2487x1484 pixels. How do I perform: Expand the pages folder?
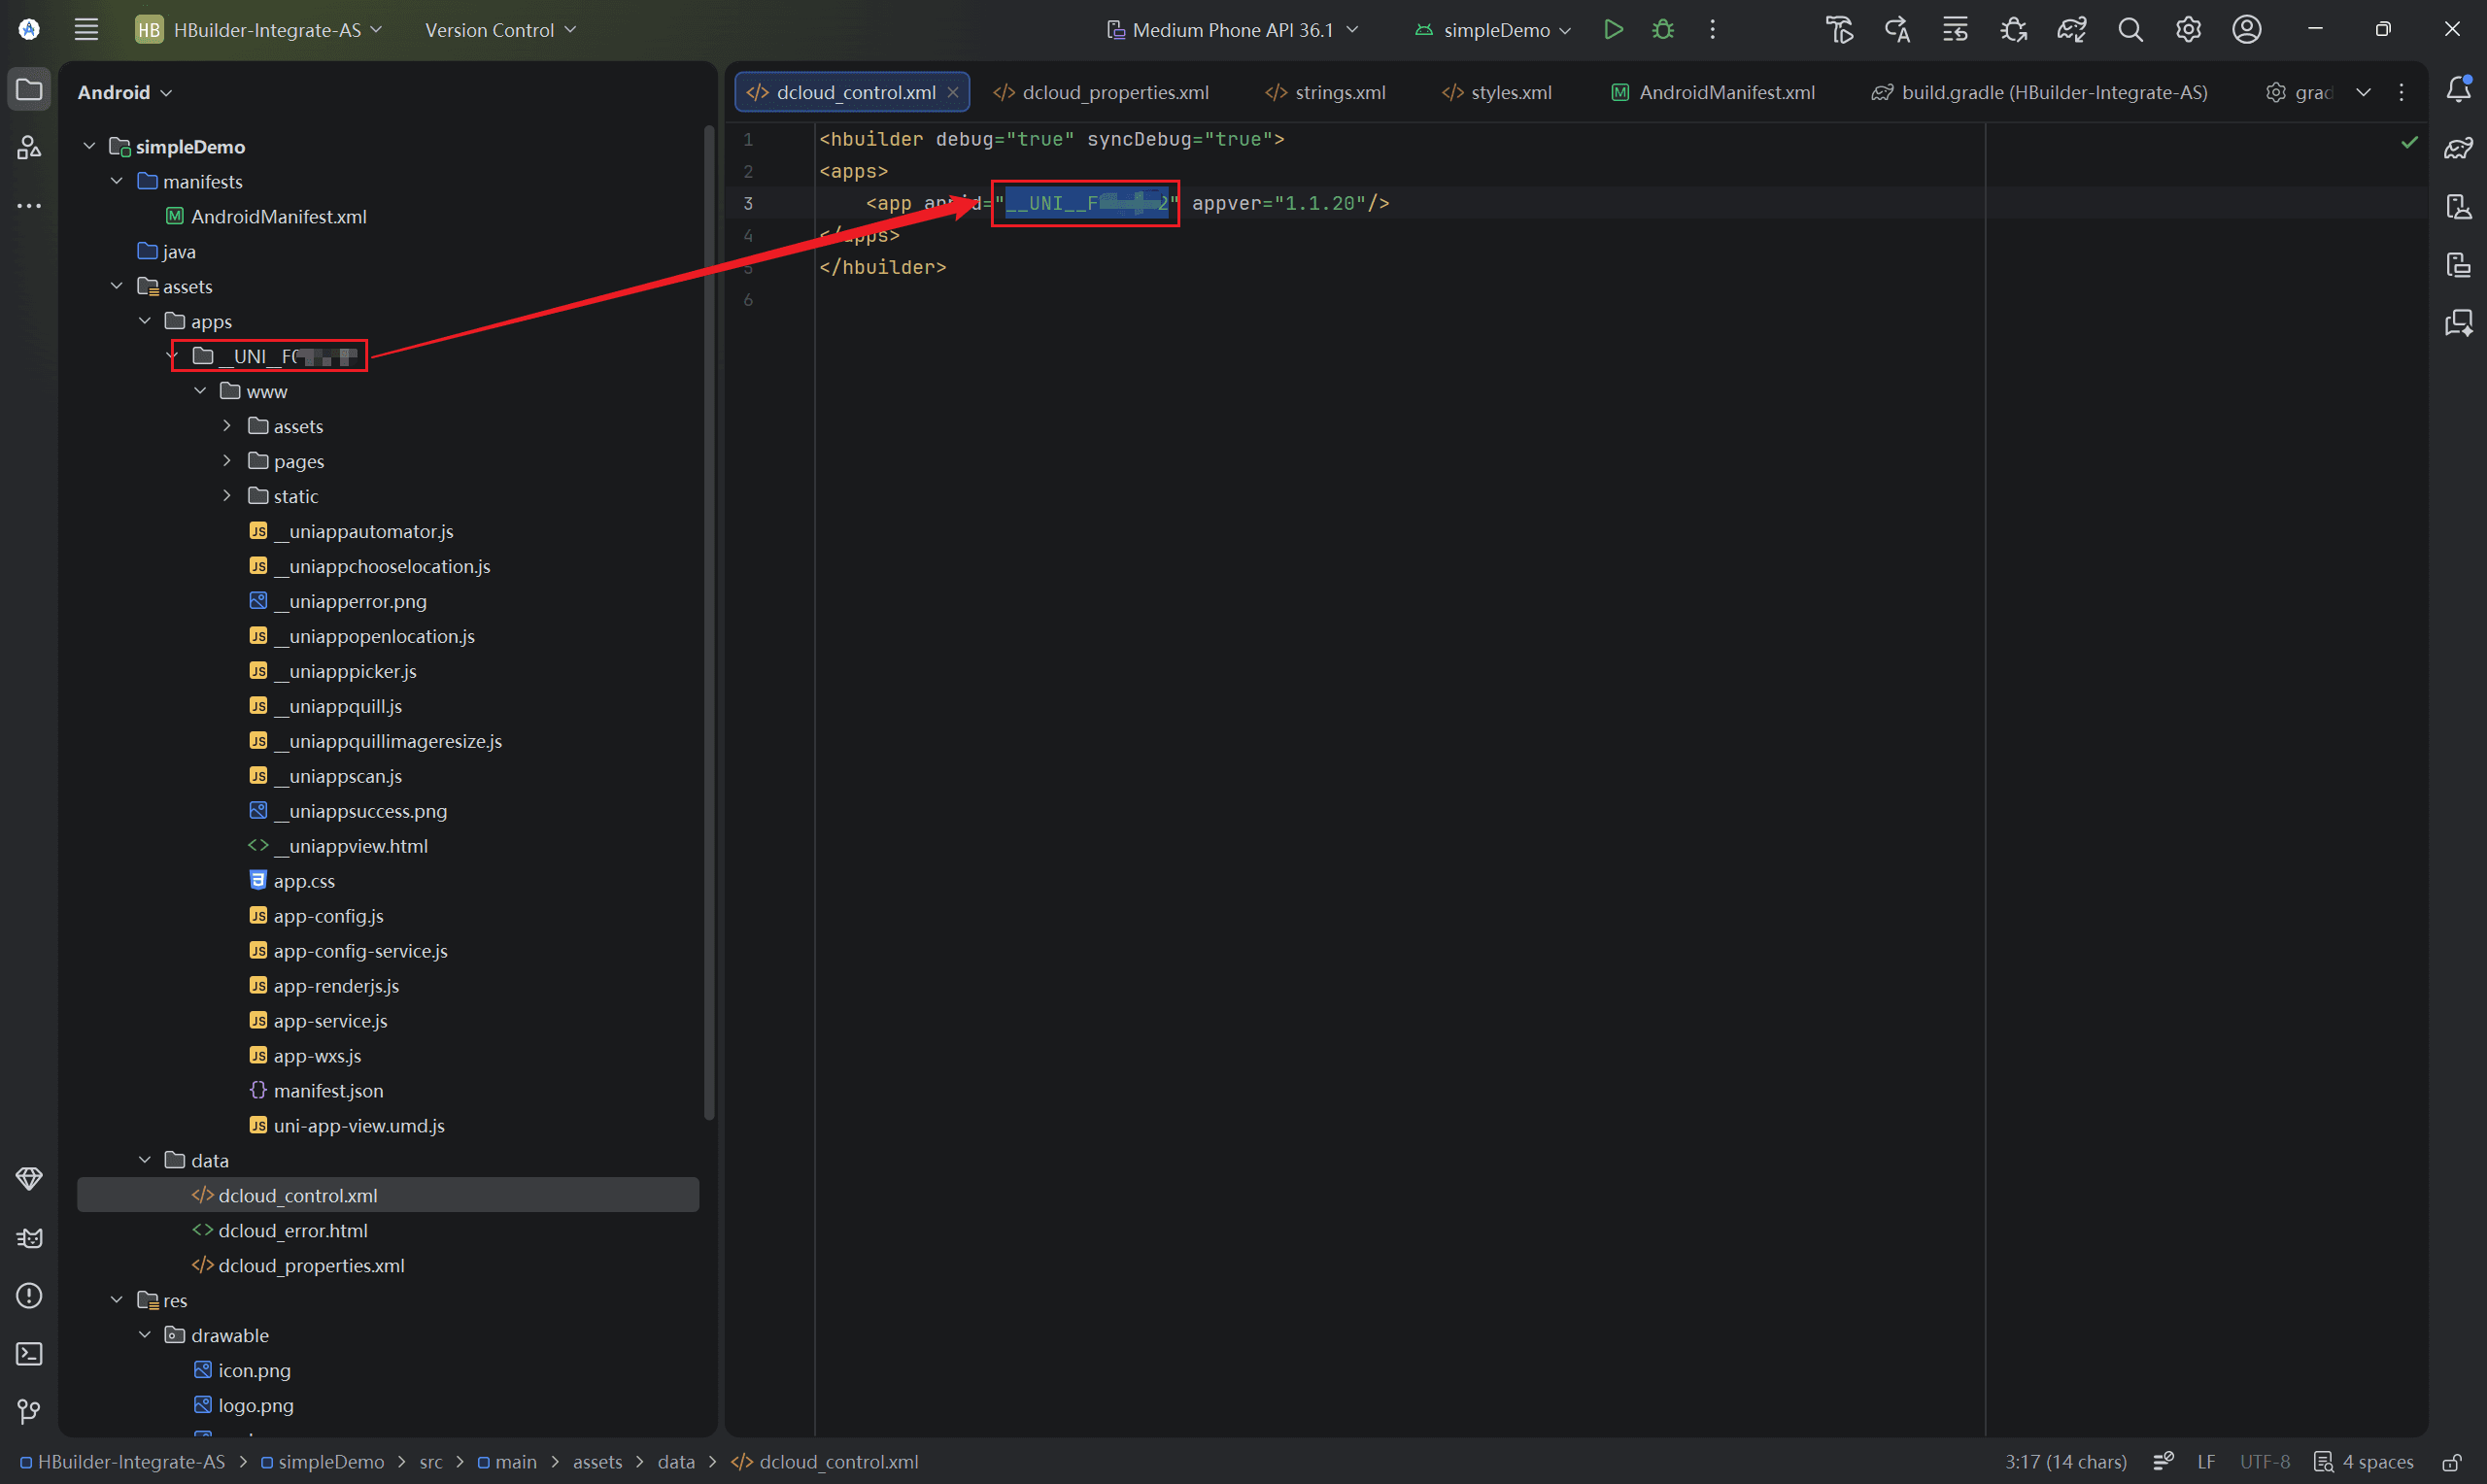(x=227, y=461)
